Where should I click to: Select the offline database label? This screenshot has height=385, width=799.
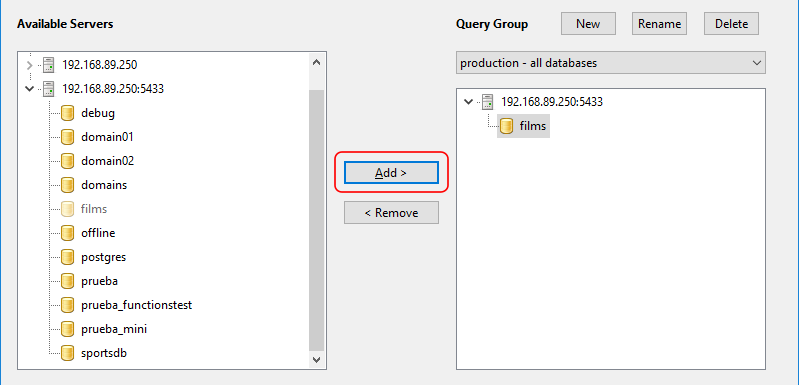coord(98,233)
